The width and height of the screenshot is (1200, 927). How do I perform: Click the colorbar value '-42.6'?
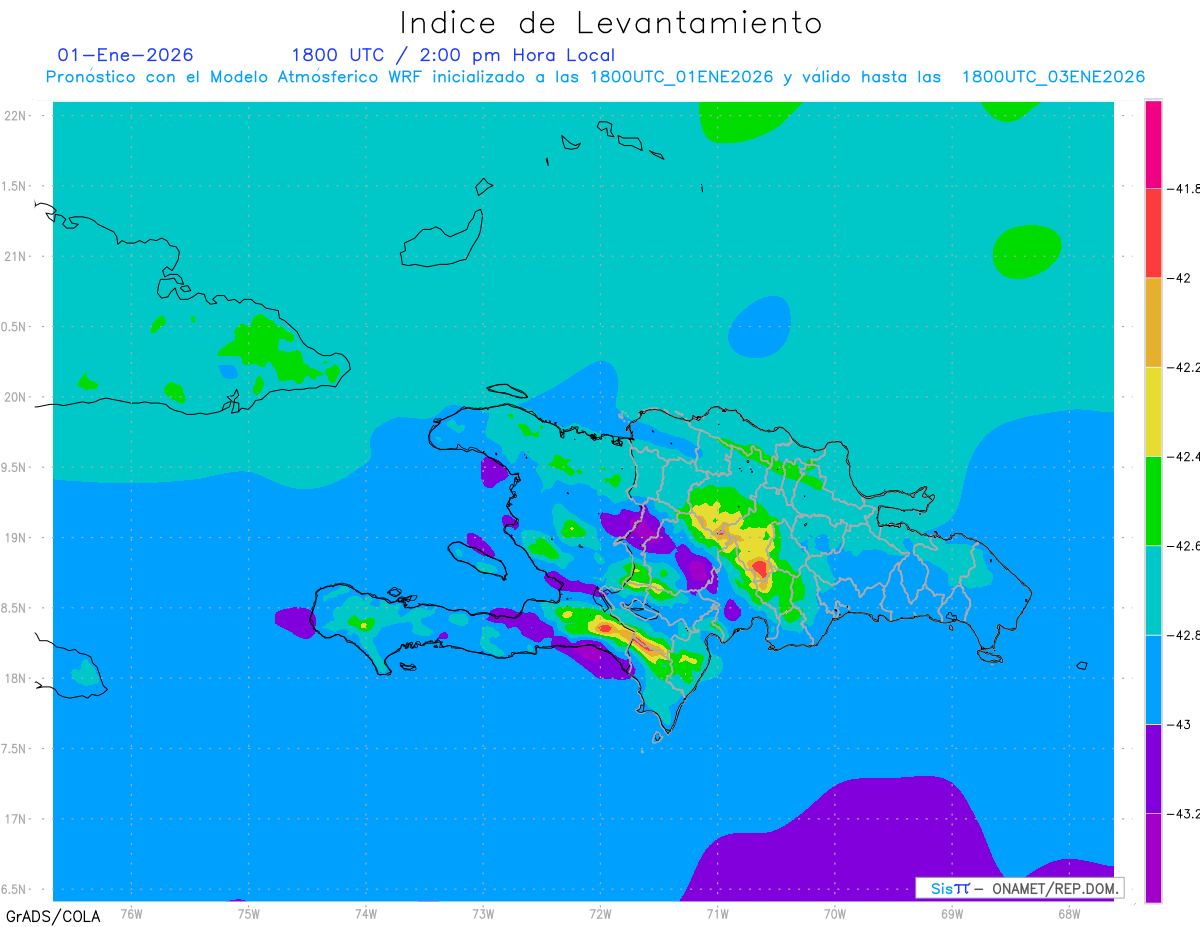tap(1184, 546)
